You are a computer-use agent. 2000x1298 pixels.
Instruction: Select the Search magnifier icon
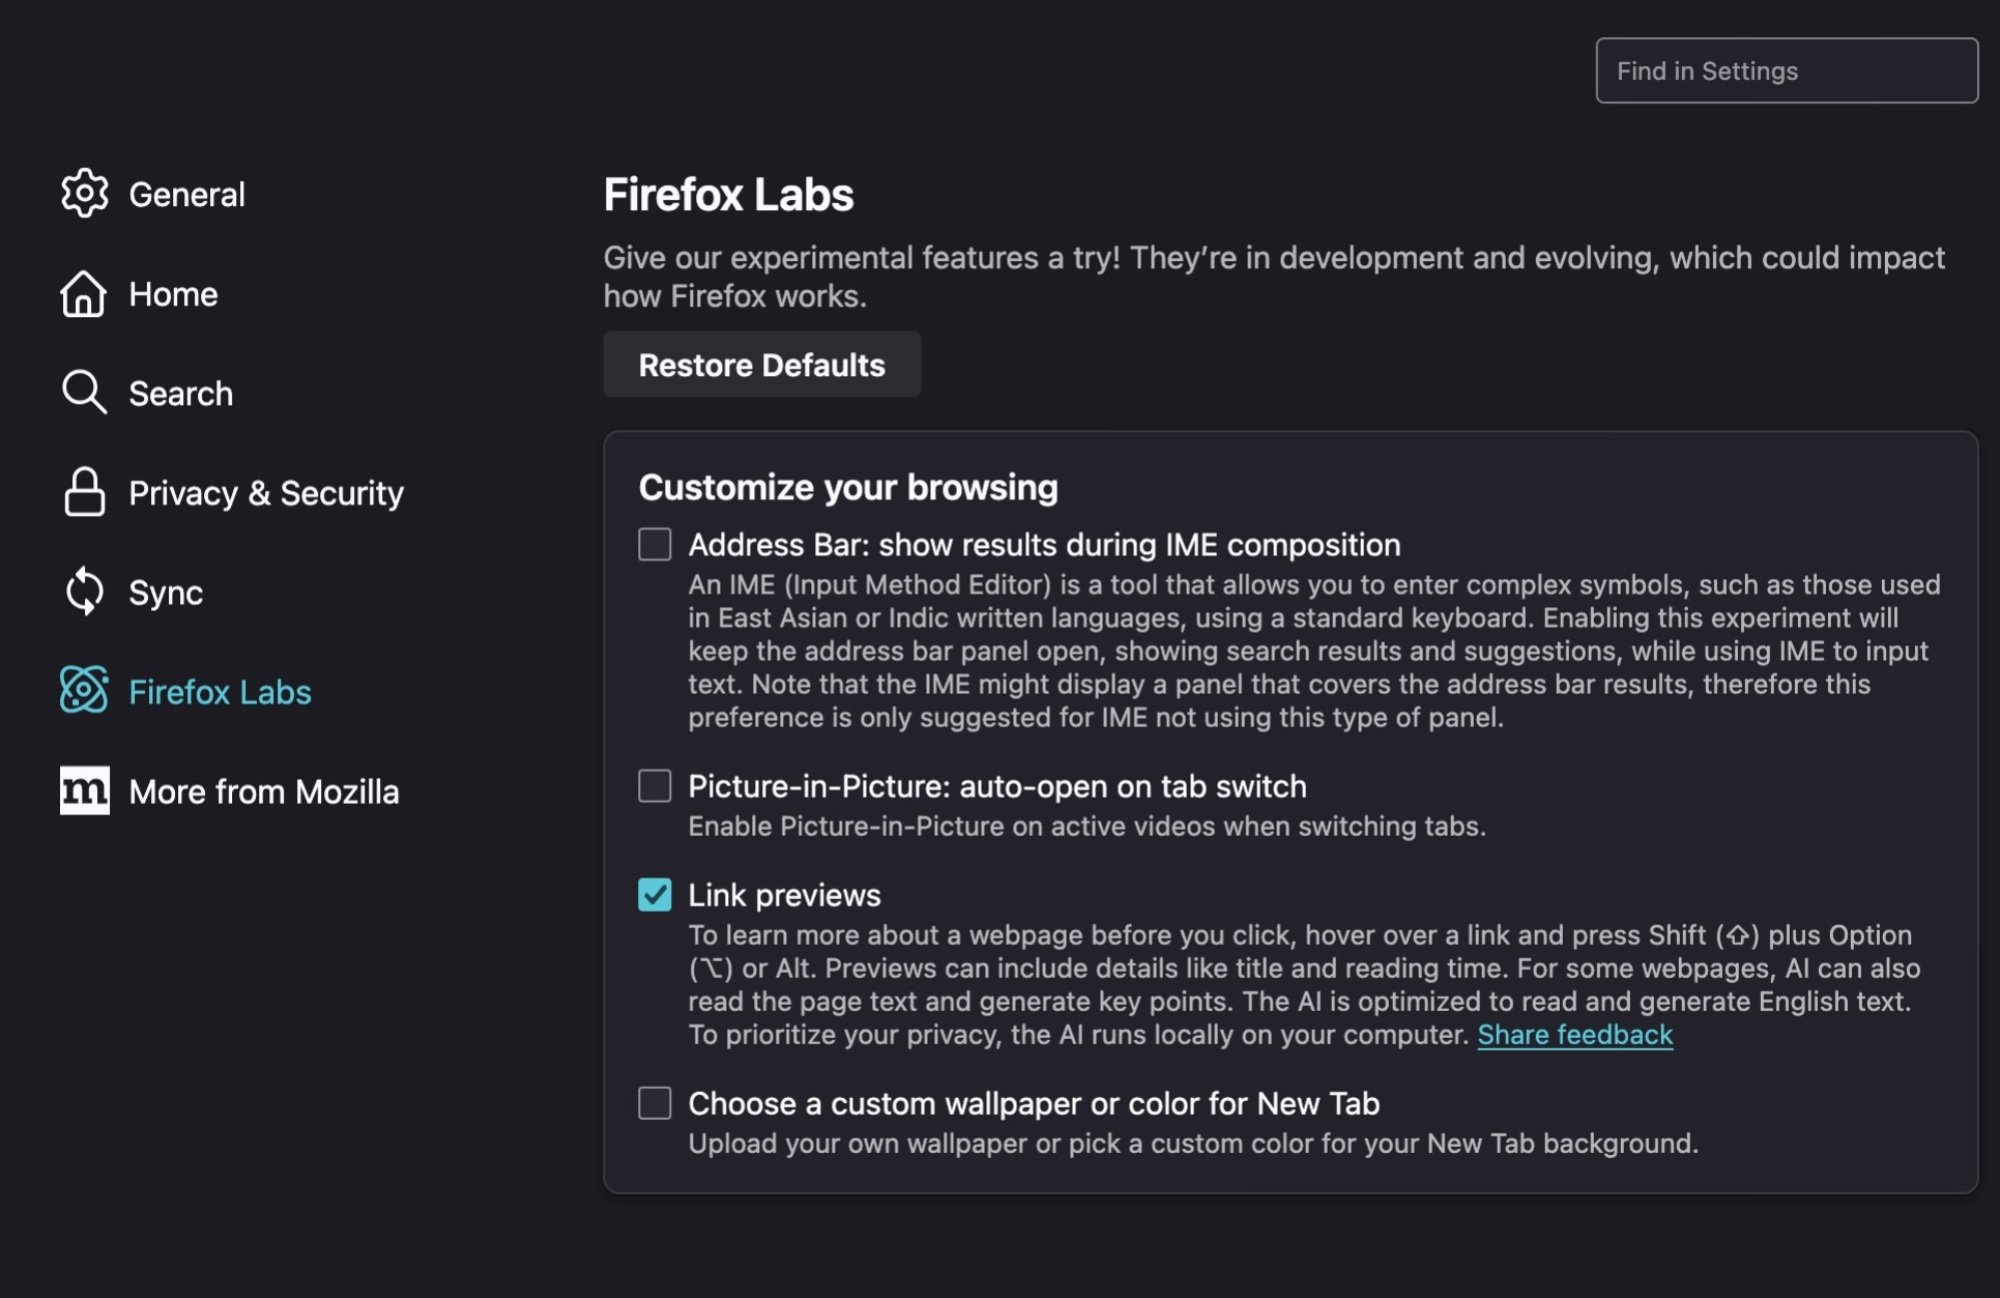click(x=85, y=392)
